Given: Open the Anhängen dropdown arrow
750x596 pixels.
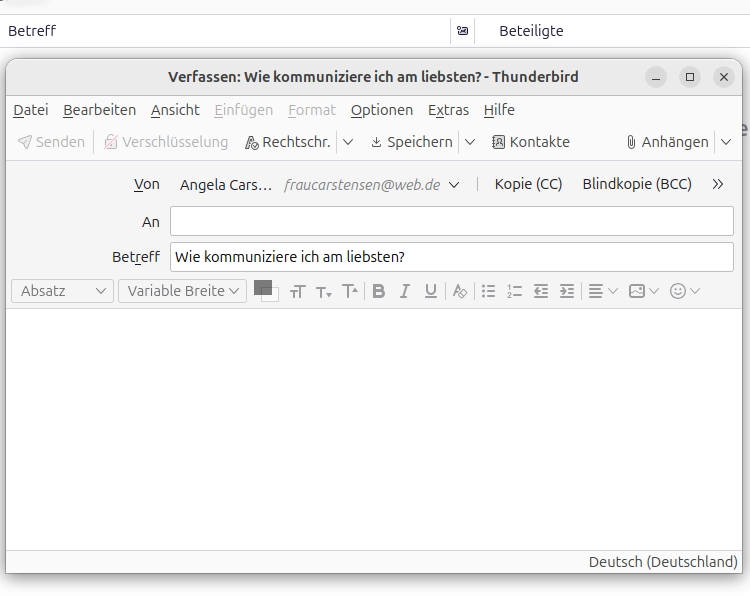Looking at the screenshot, I should tap(726, 142).
